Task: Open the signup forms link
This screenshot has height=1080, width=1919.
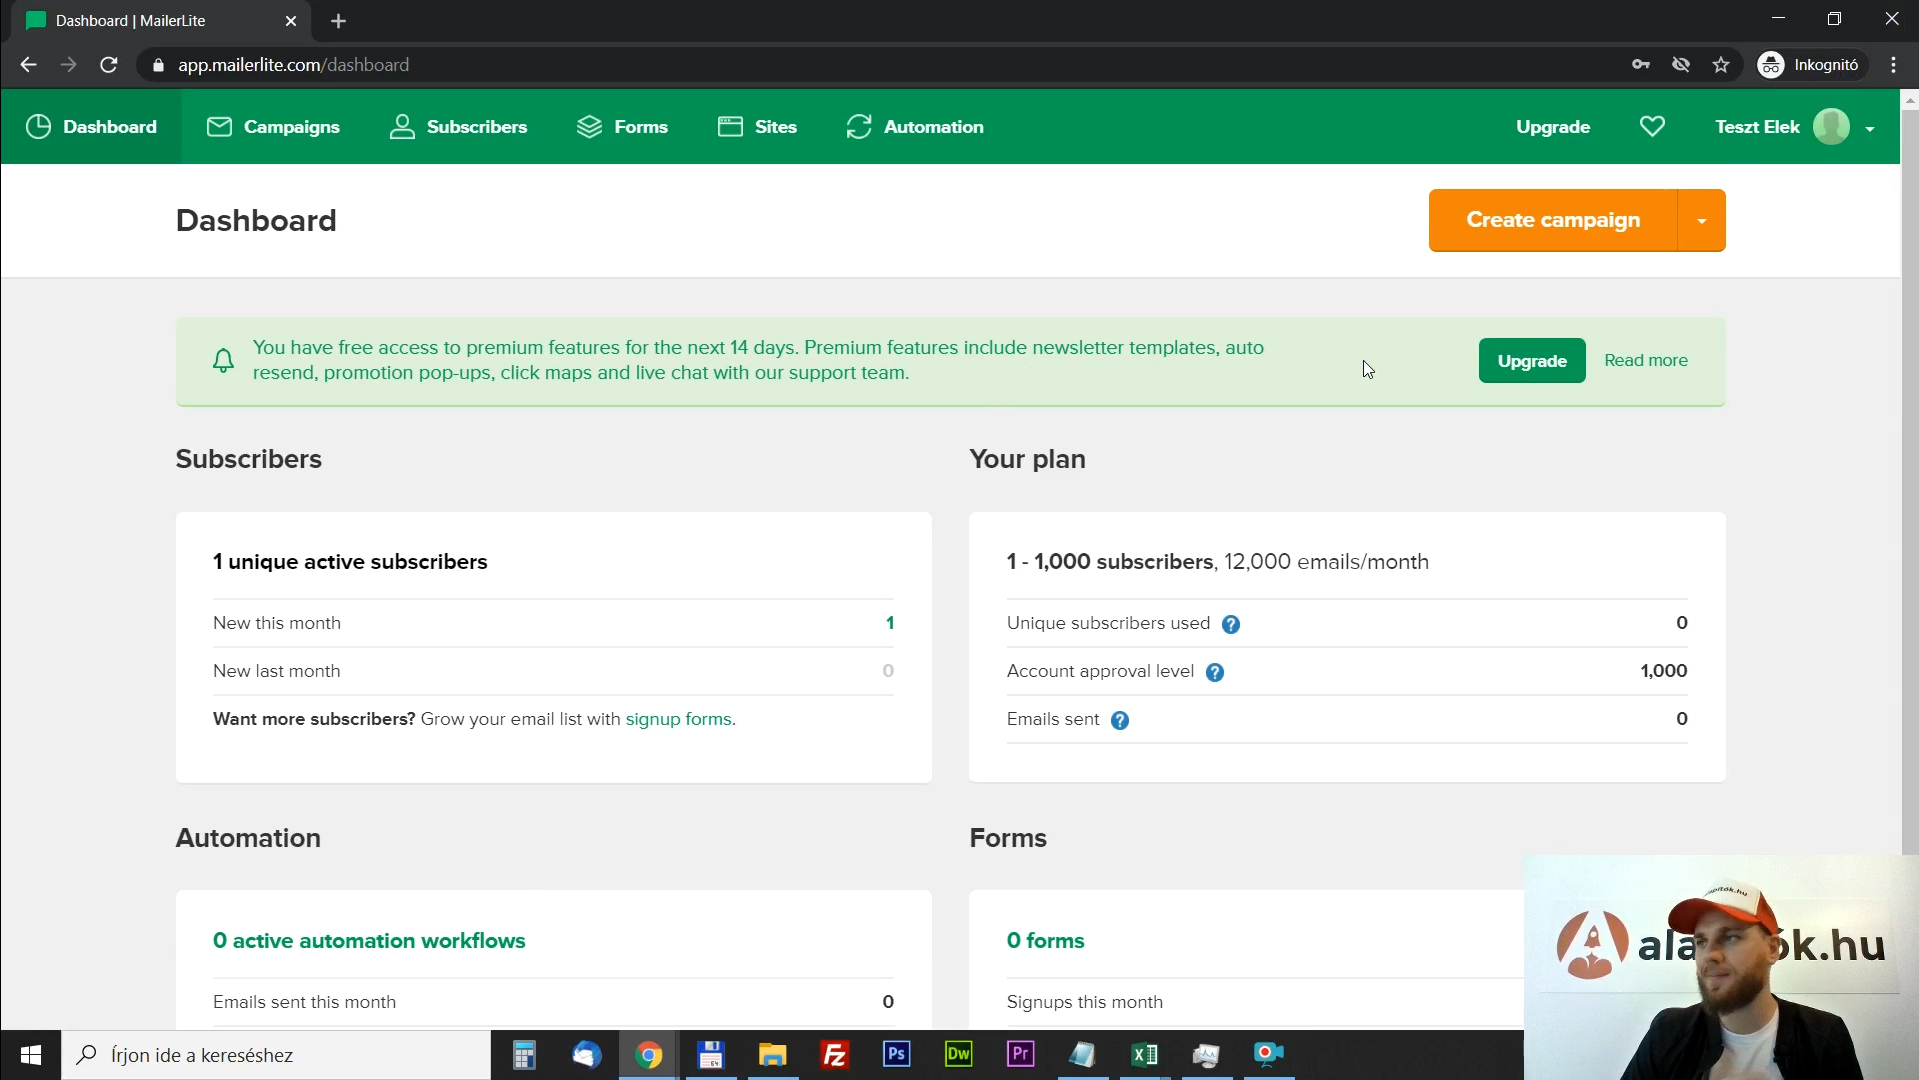Action: [x=678, y=719]
